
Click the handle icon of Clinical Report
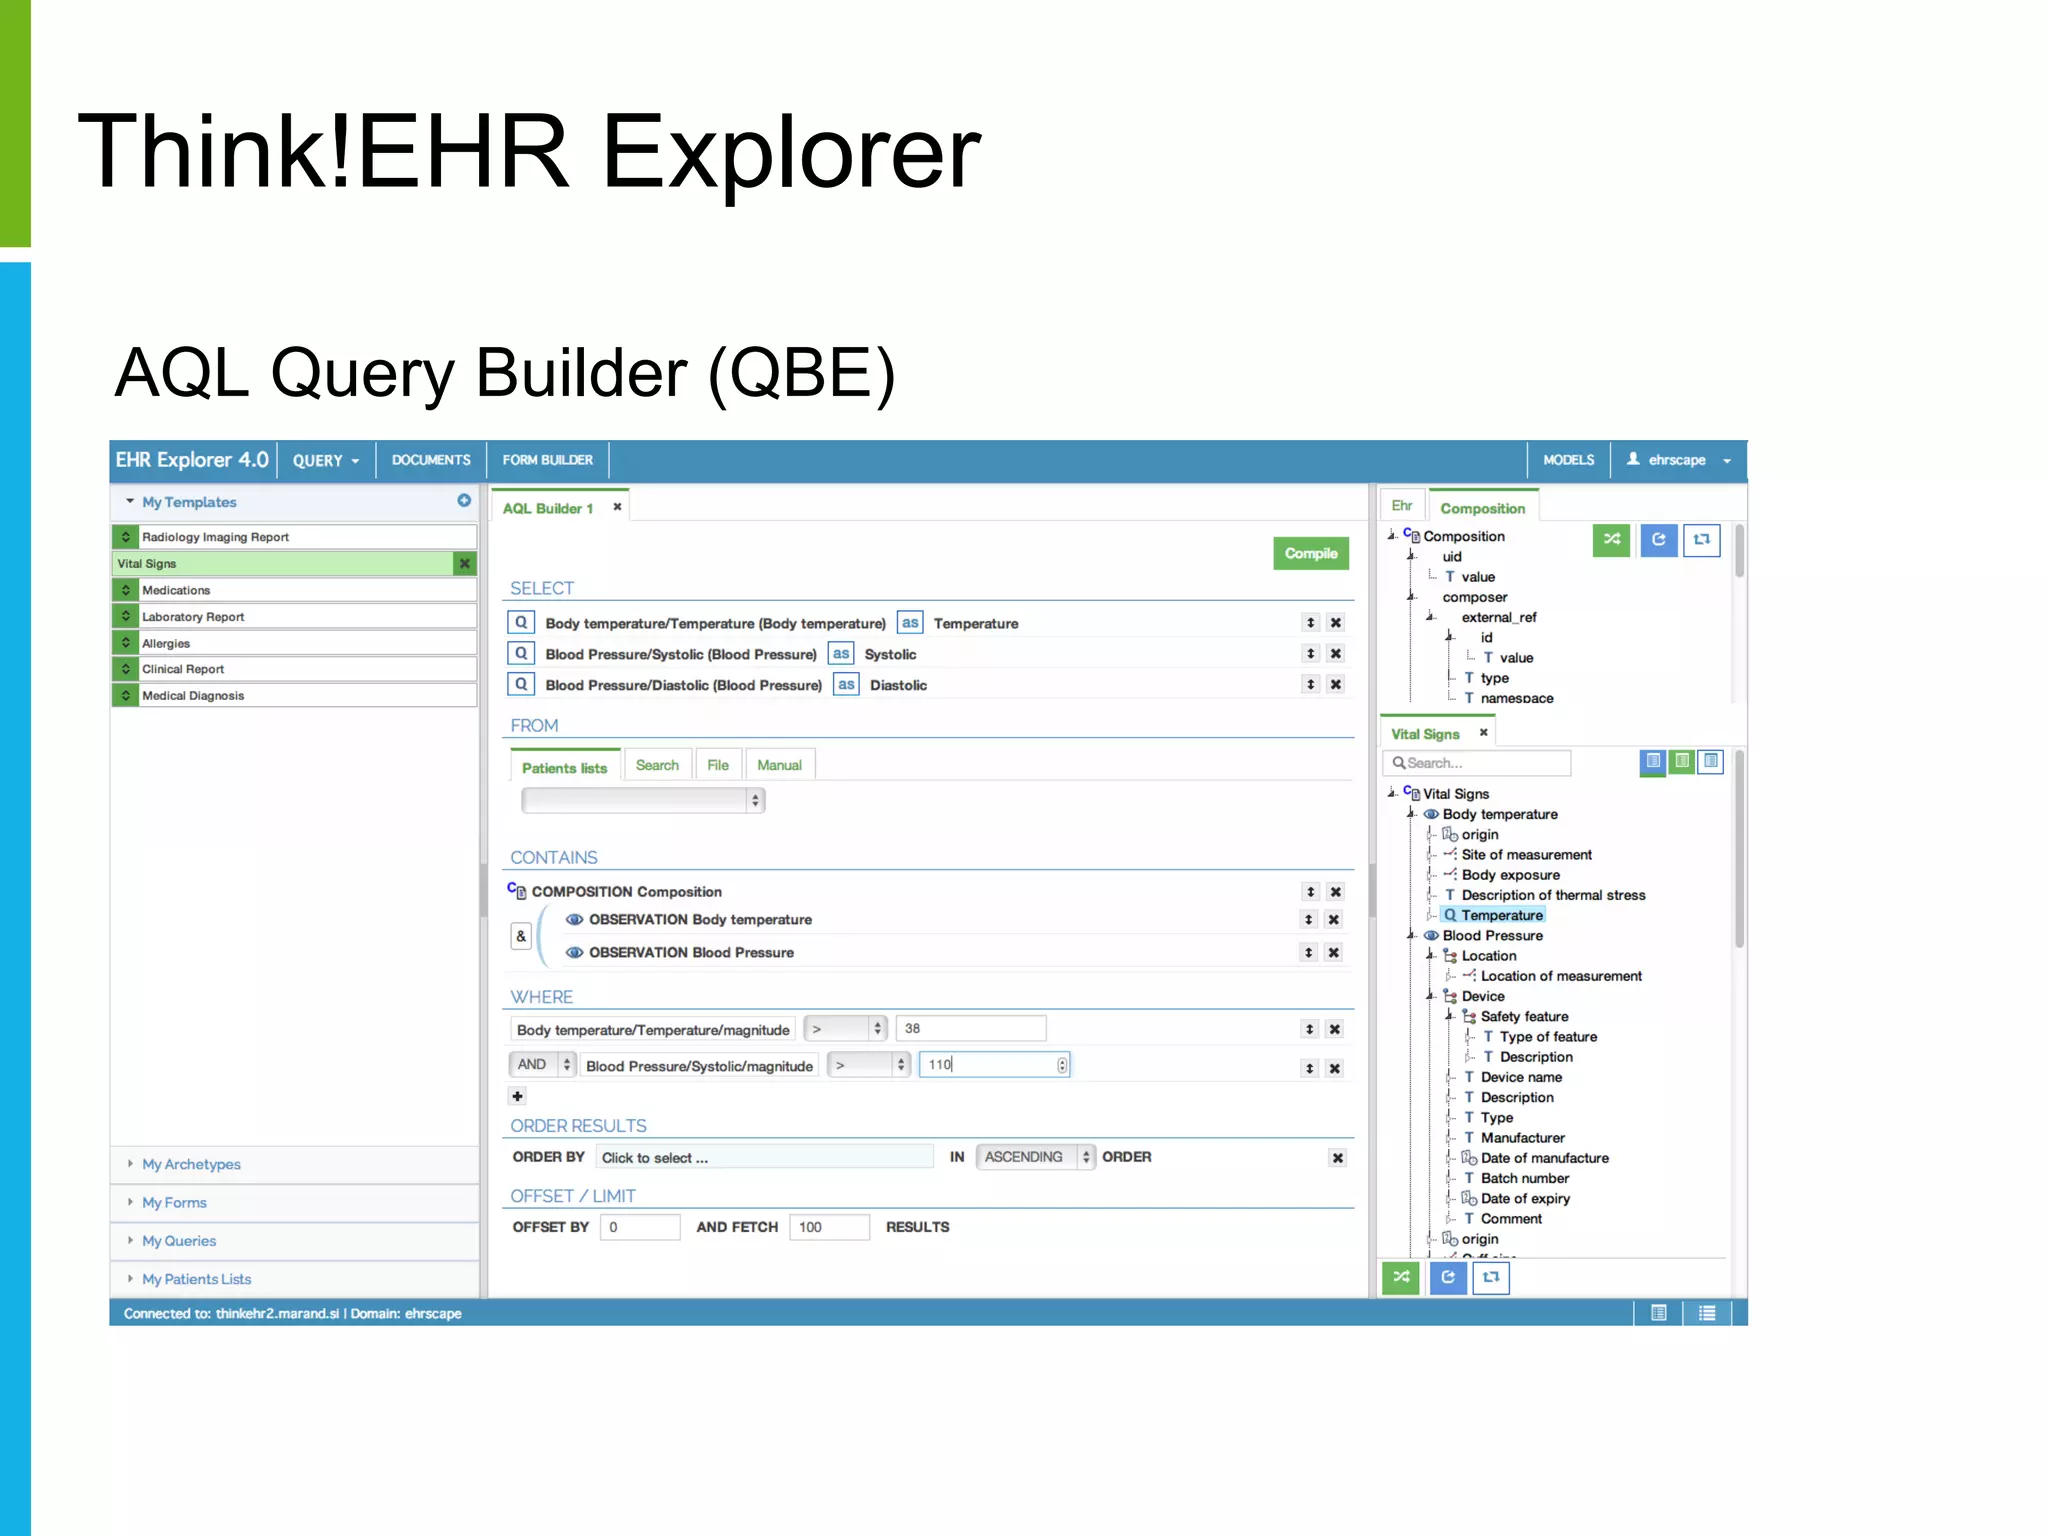point(126,669)
